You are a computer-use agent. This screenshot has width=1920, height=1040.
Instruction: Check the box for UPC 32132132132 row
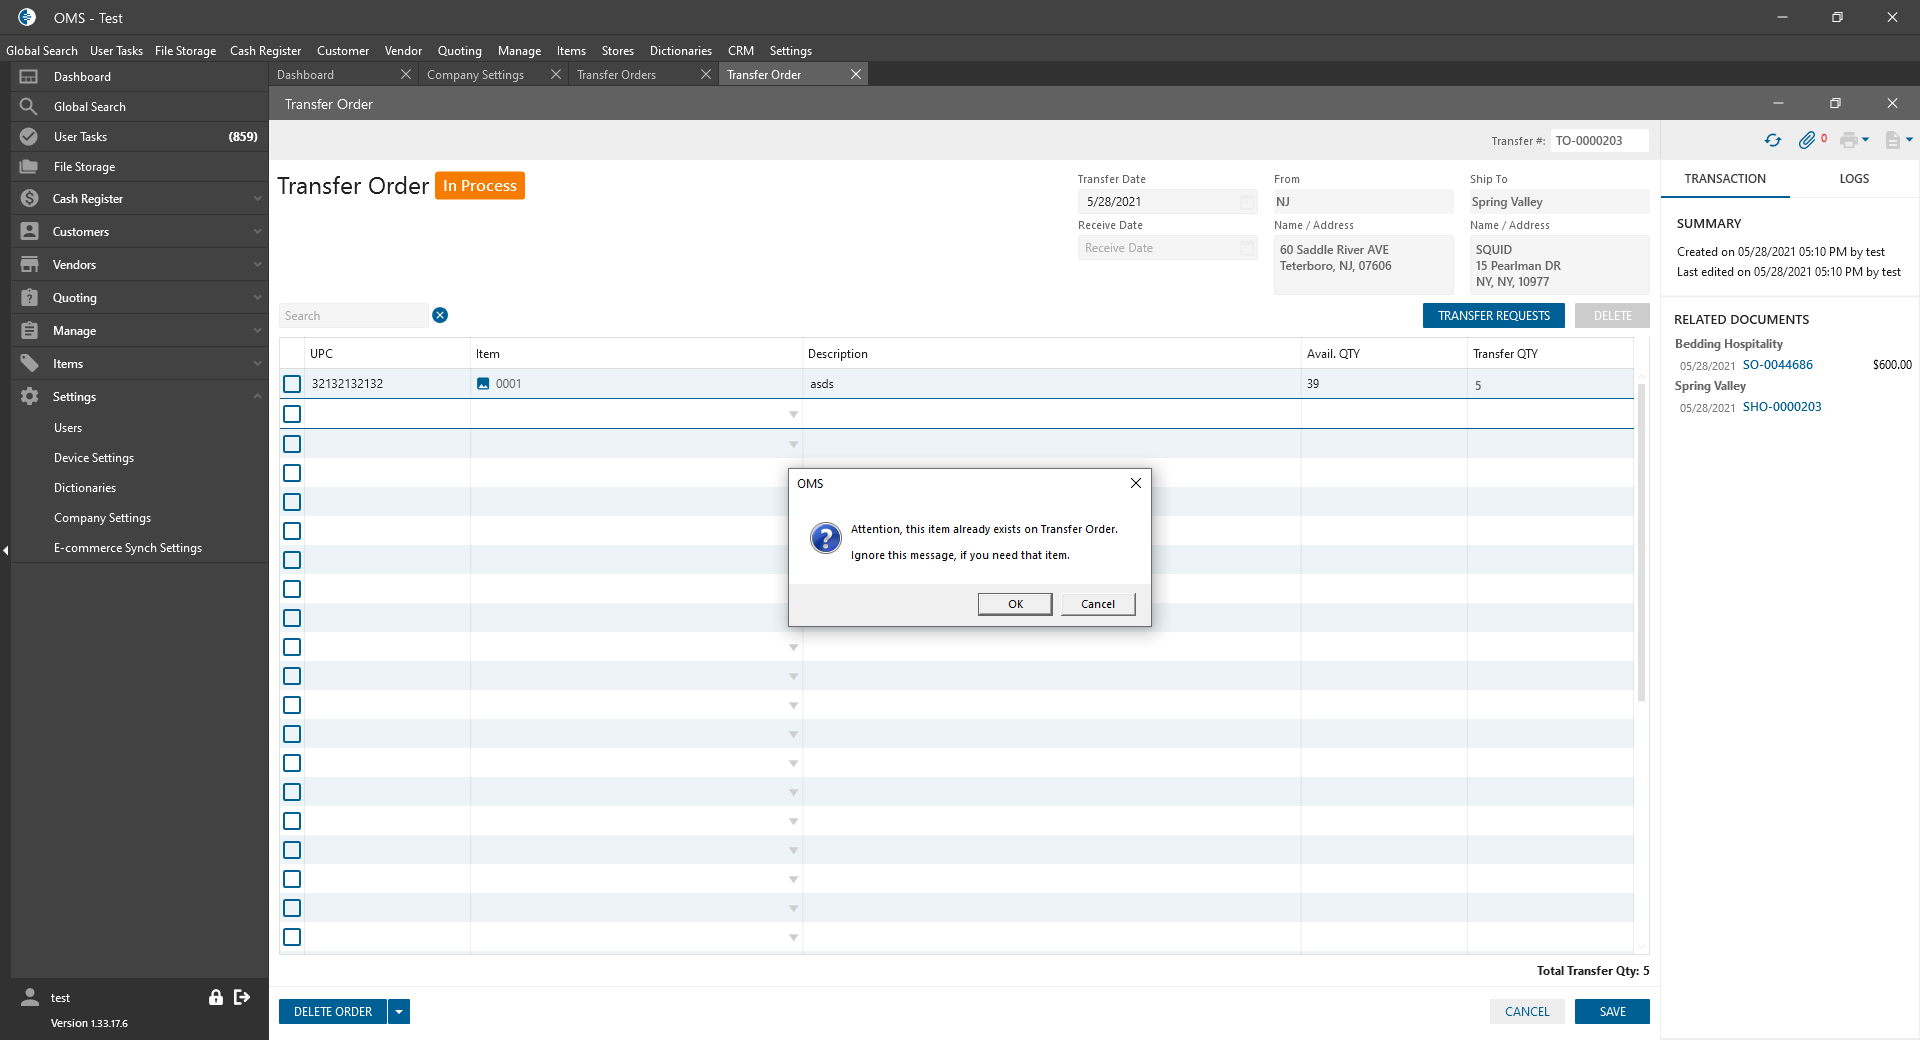tap(292, 384)
